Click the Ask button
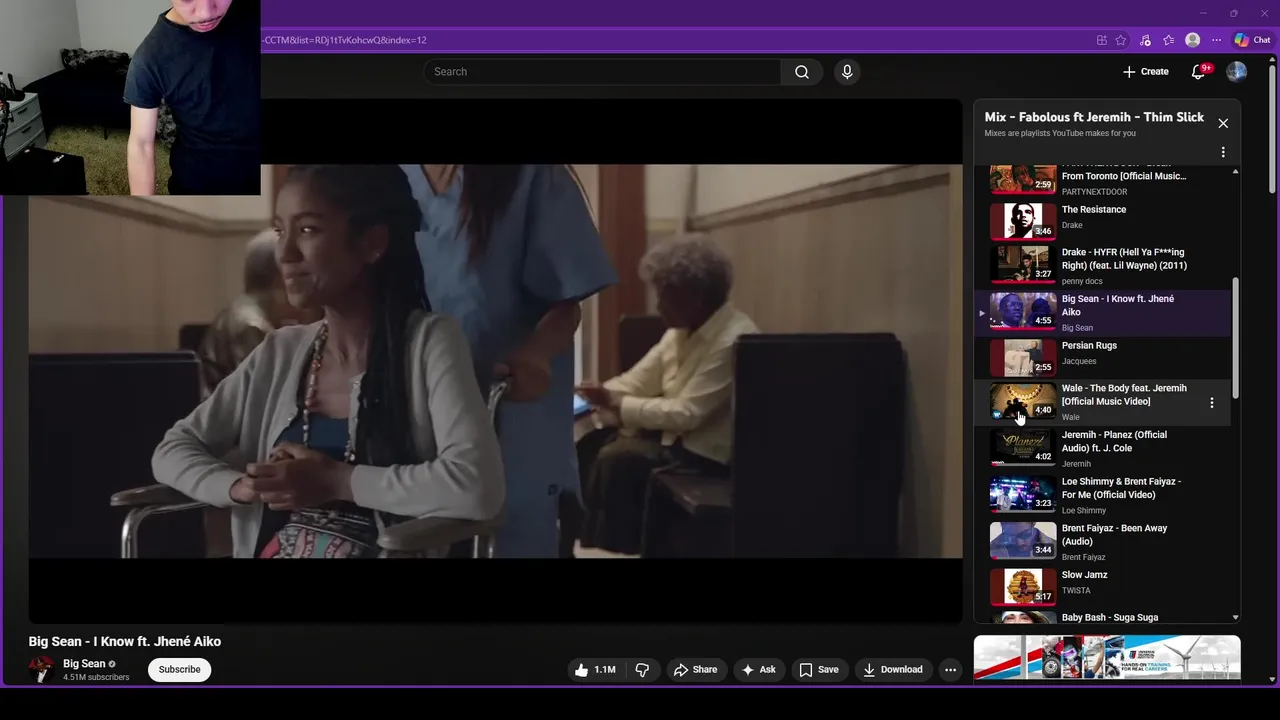 [758, 670]
